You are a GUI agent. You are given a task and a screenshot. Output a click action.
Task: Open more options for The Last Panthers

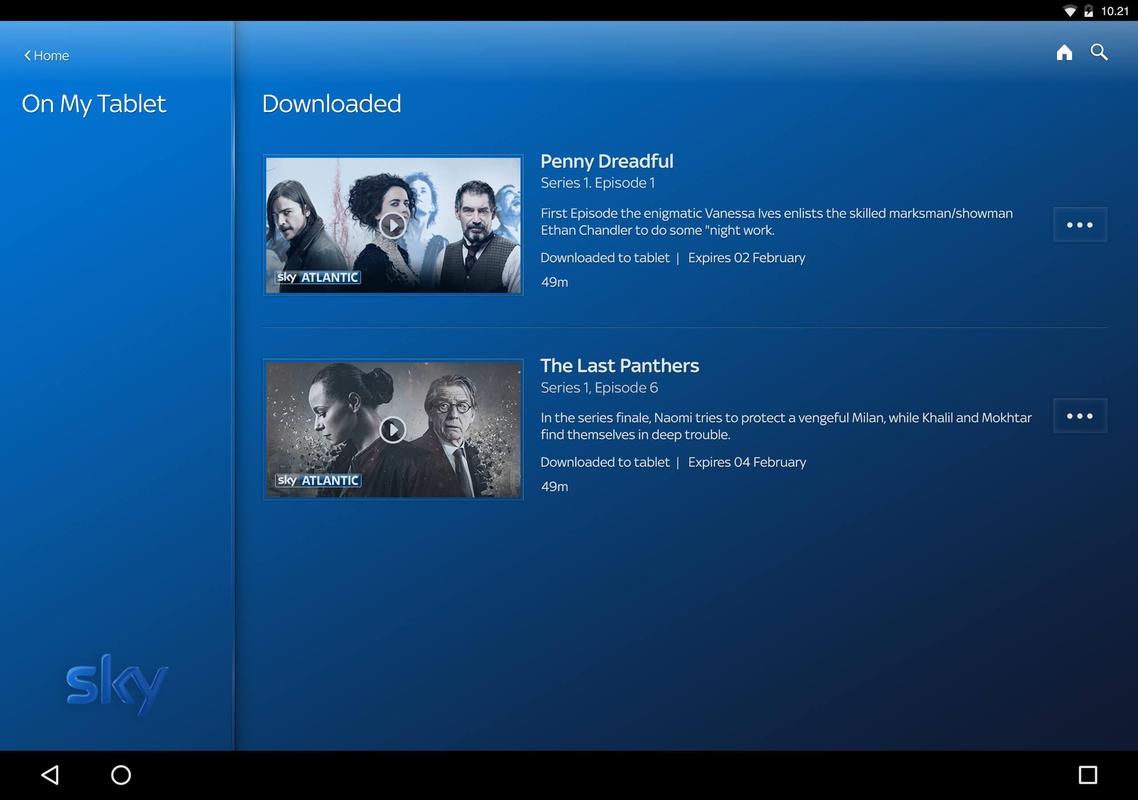pyautogui.click(x=1080, y=416)
